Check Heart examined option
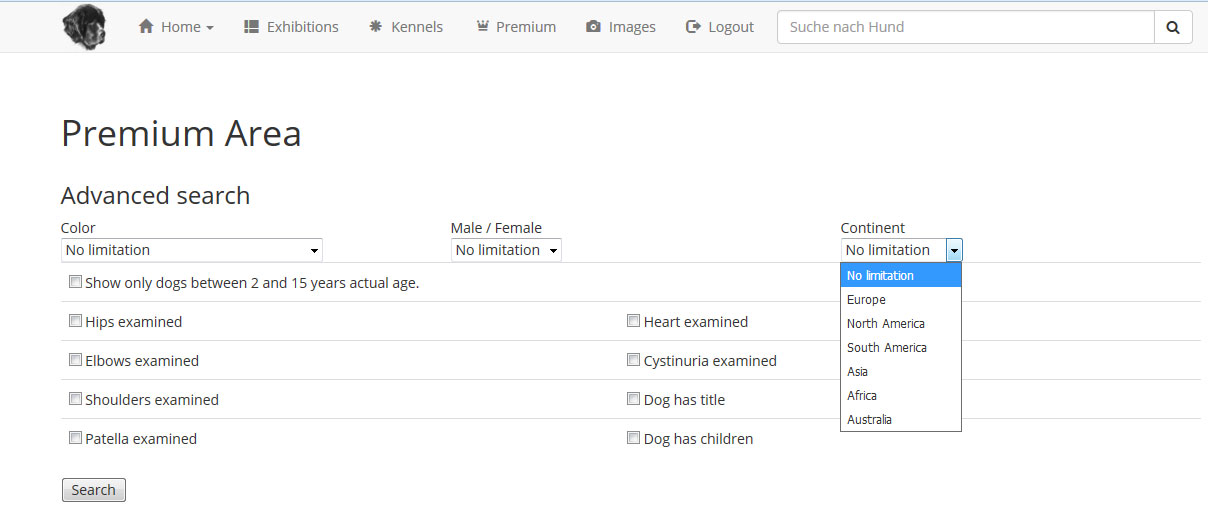 tap(633, 321)
